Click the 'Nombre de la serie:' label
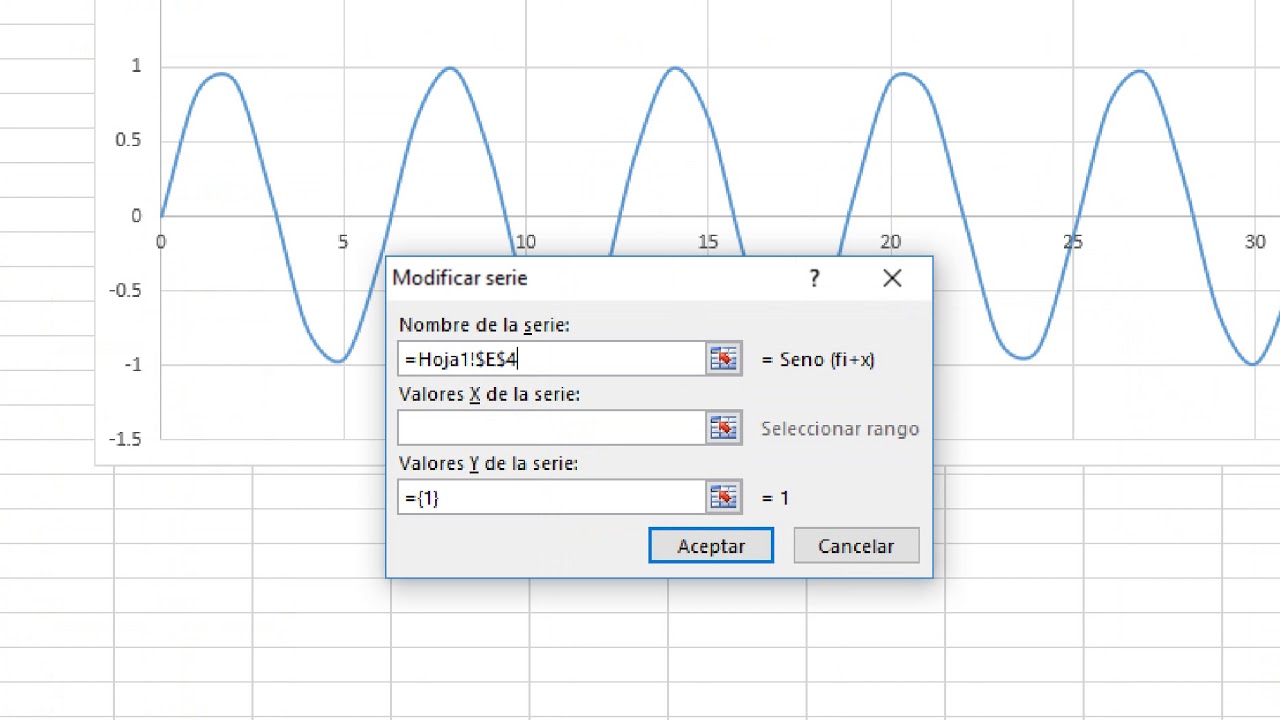Image resolution: width=1280 pixels, height=720 pixels. tap(484, 325)
